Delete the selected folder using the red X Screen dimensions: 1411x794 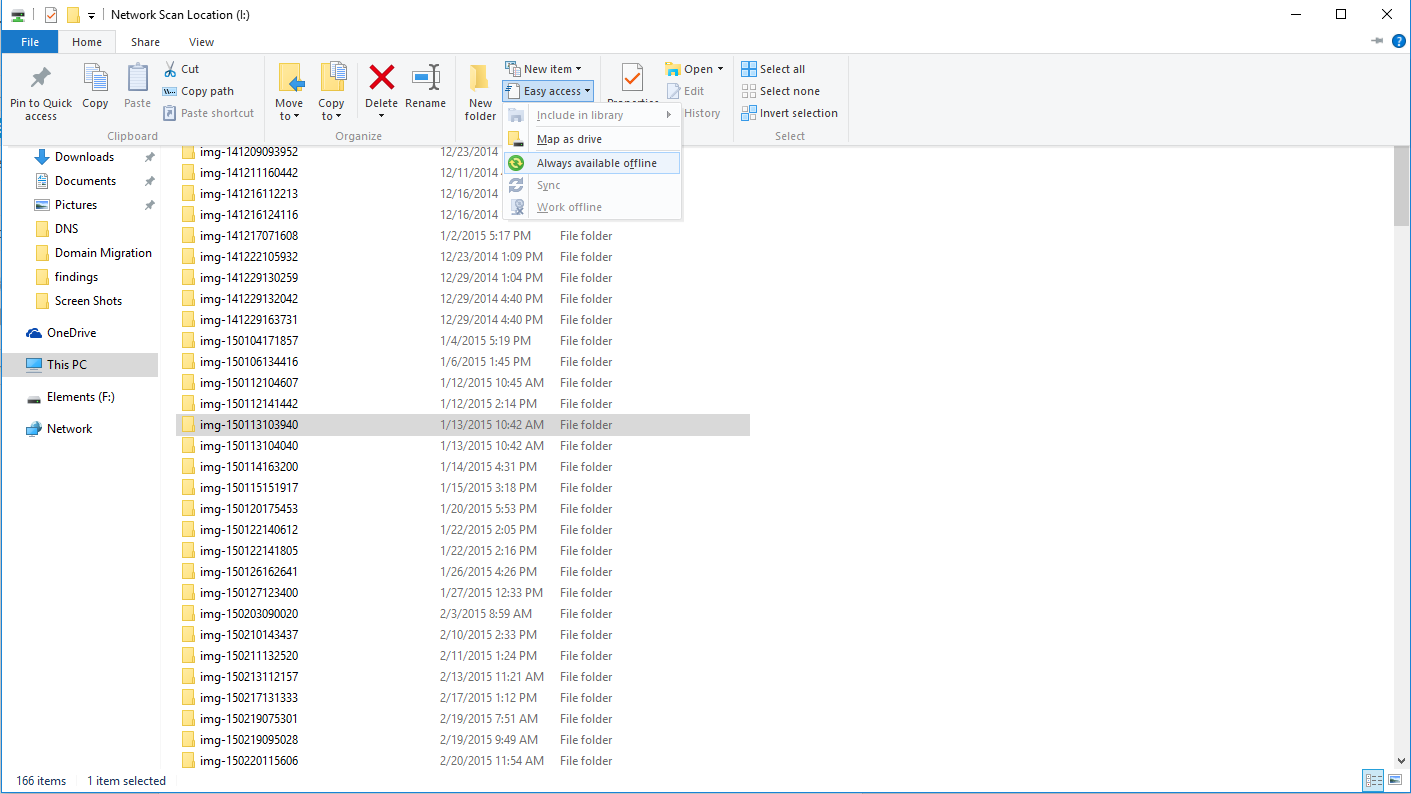[x=381, y=90]
